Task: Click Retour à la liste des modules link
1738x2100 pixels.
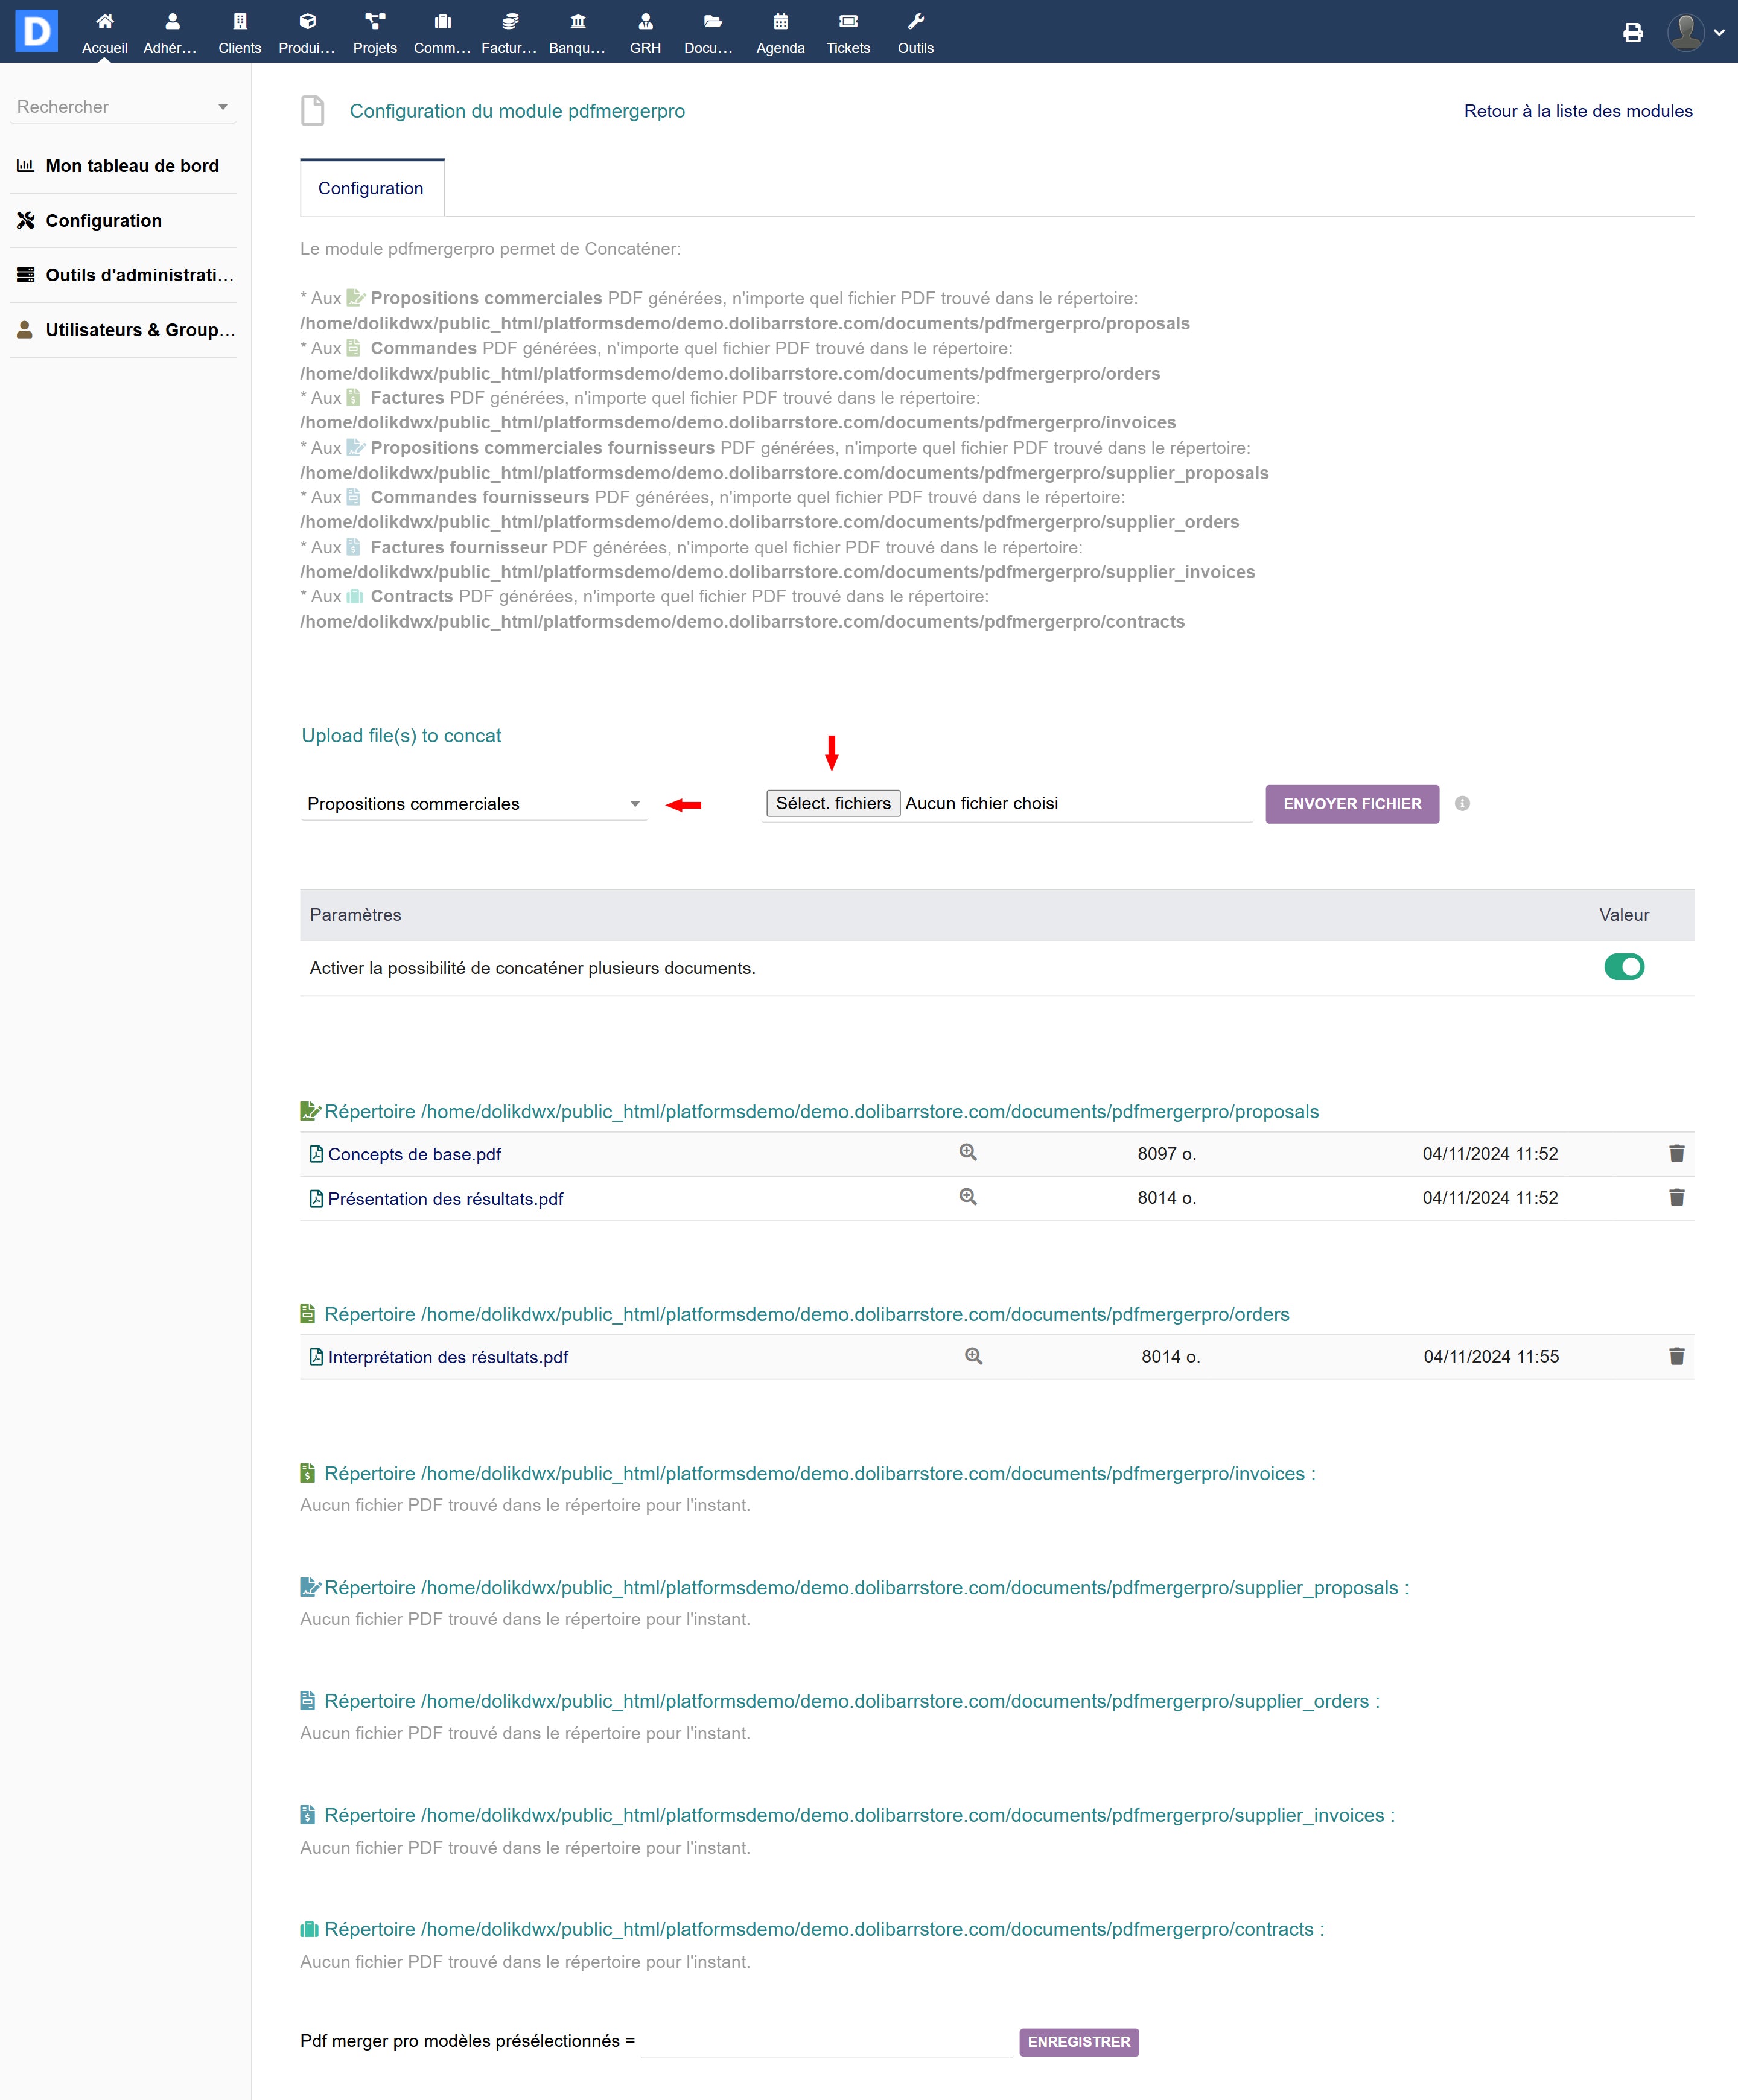Action: coord(1577,111)
